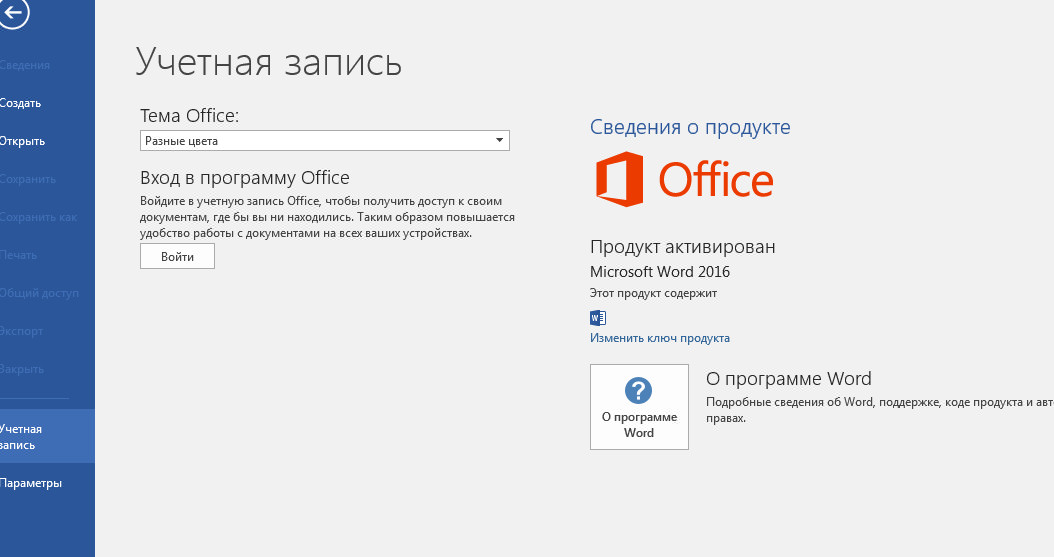
Task: Click the Войти button
Action: click(x=177, y=256)
